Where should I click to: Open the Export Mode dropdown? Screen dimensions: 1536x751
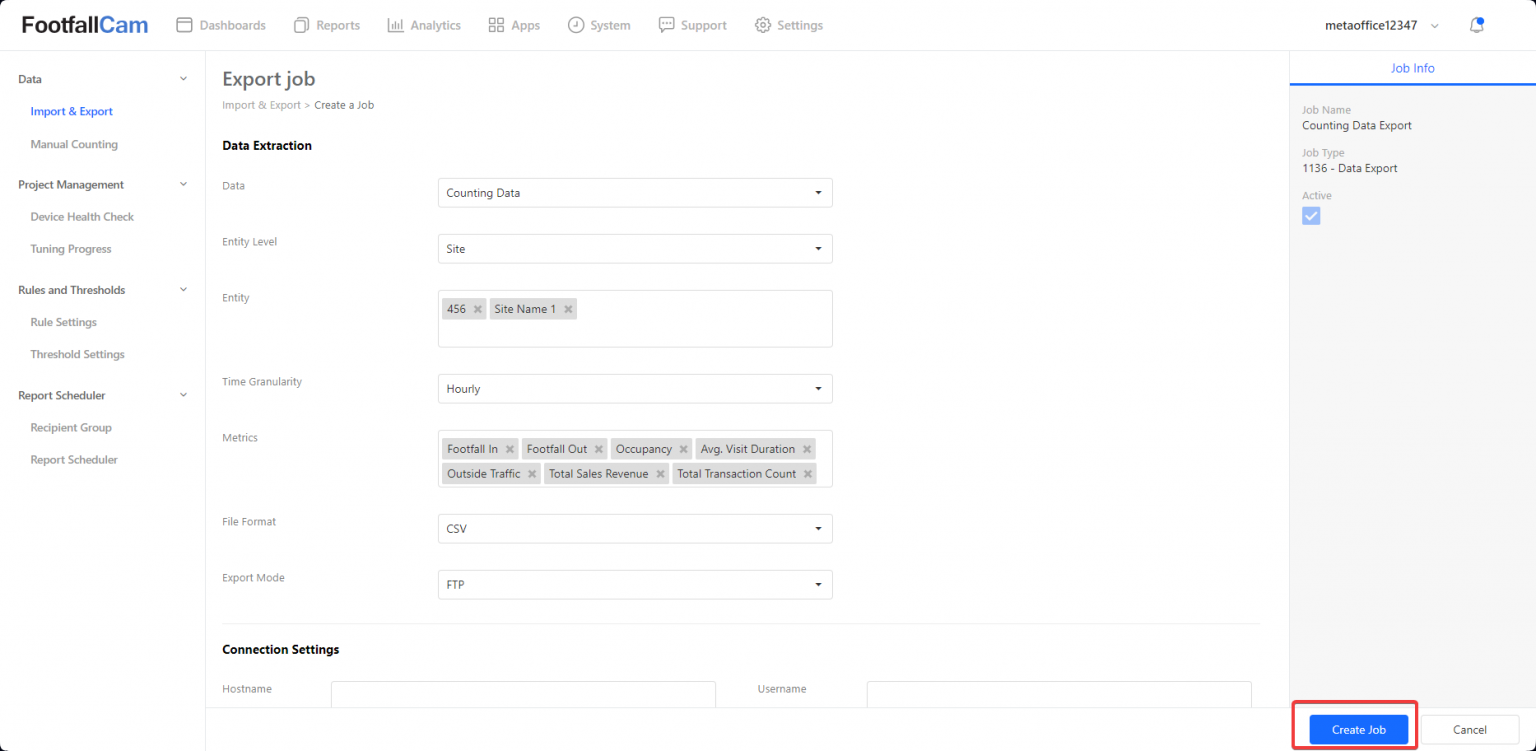coord(635,584)
